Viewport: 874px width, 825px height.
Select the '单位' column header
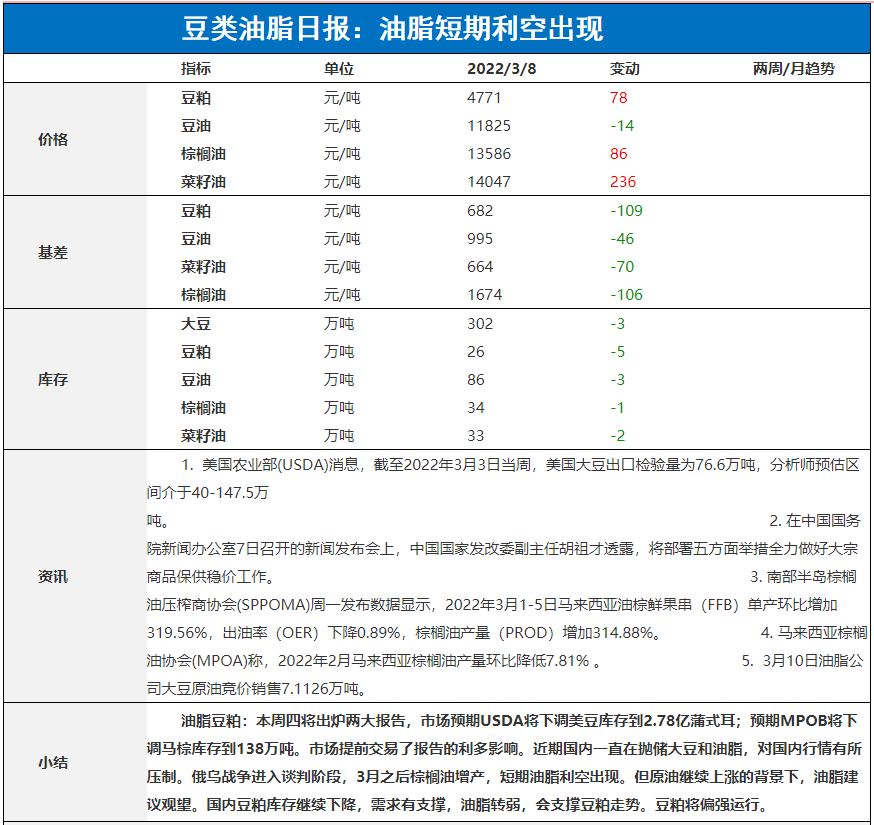coord(339,69)
